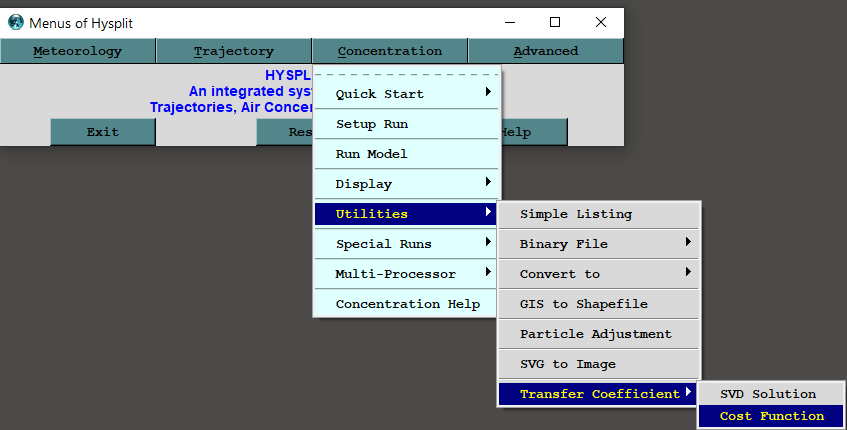Click SVG to Image entry
Image resolution: width=847 pixels, height=430 pixels.
pos(599,364)
